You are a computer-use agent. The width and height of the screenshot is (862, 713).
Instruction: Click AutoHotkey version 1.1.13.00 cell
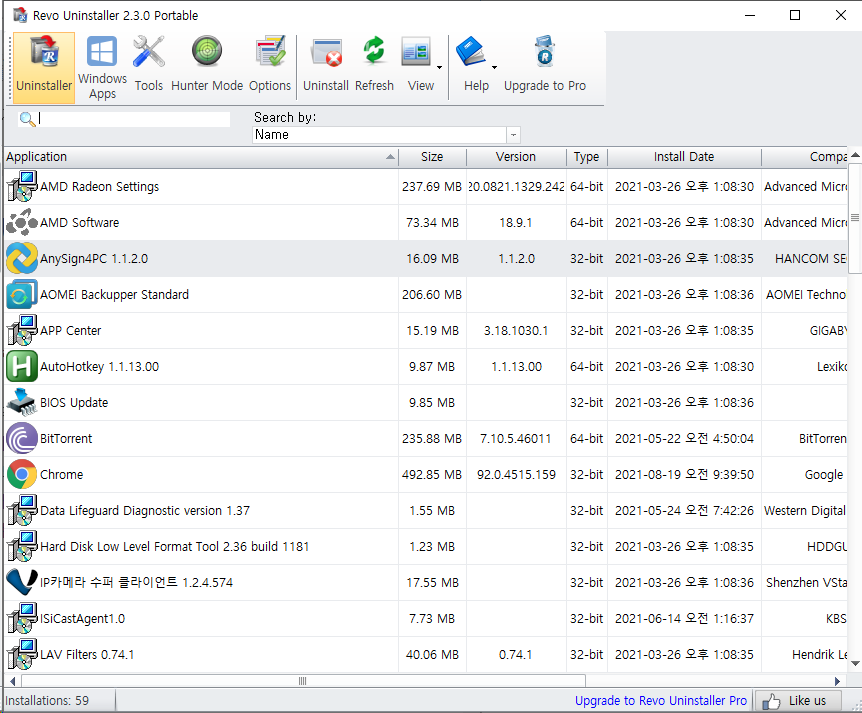pyautogui.click(x=516, y=367)
